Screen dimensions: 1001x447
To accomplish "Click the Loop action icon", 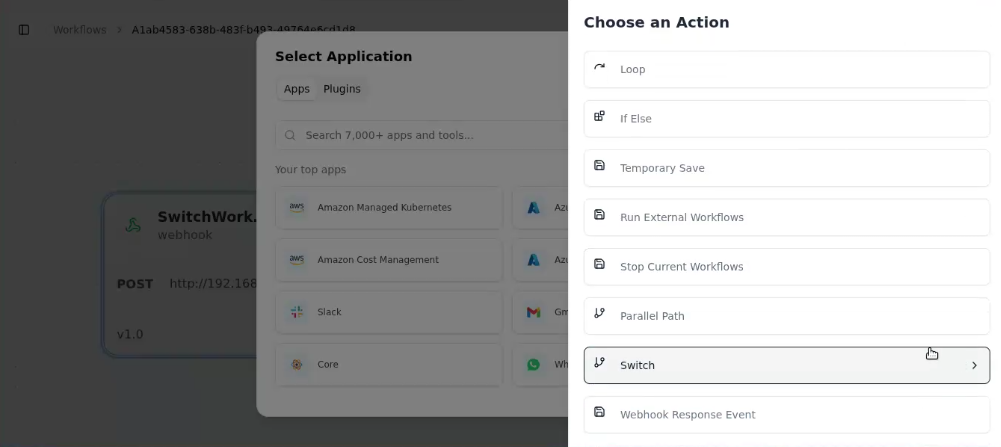I will pyautogui.click(x=600, y=68).
